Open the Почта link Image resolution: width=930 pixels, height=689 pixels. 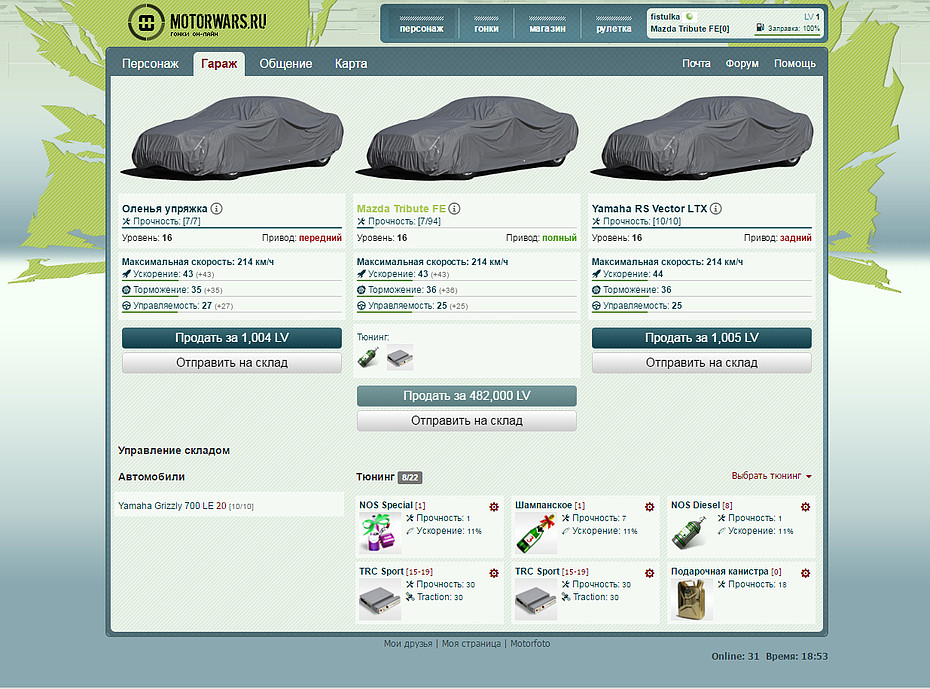(696, 63)
